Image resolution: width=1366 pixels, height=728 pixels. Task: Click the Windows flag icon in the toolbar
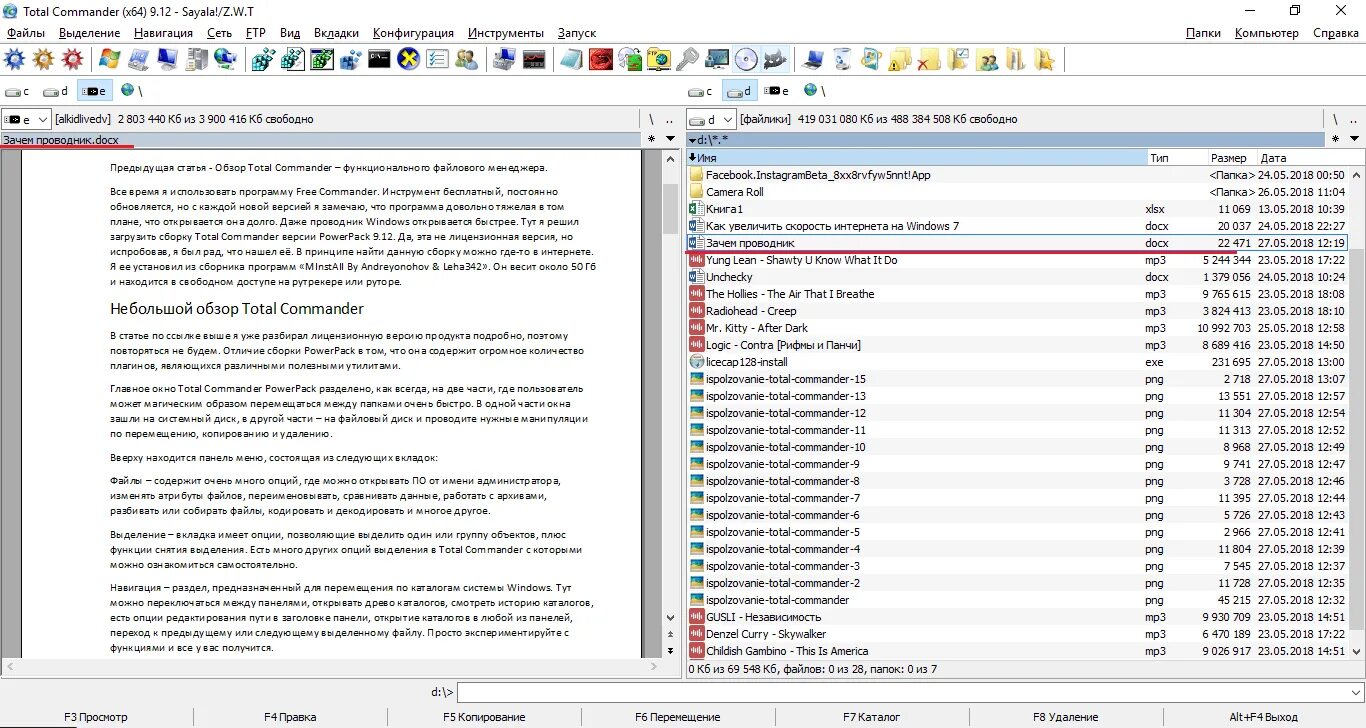click(109, 59)
